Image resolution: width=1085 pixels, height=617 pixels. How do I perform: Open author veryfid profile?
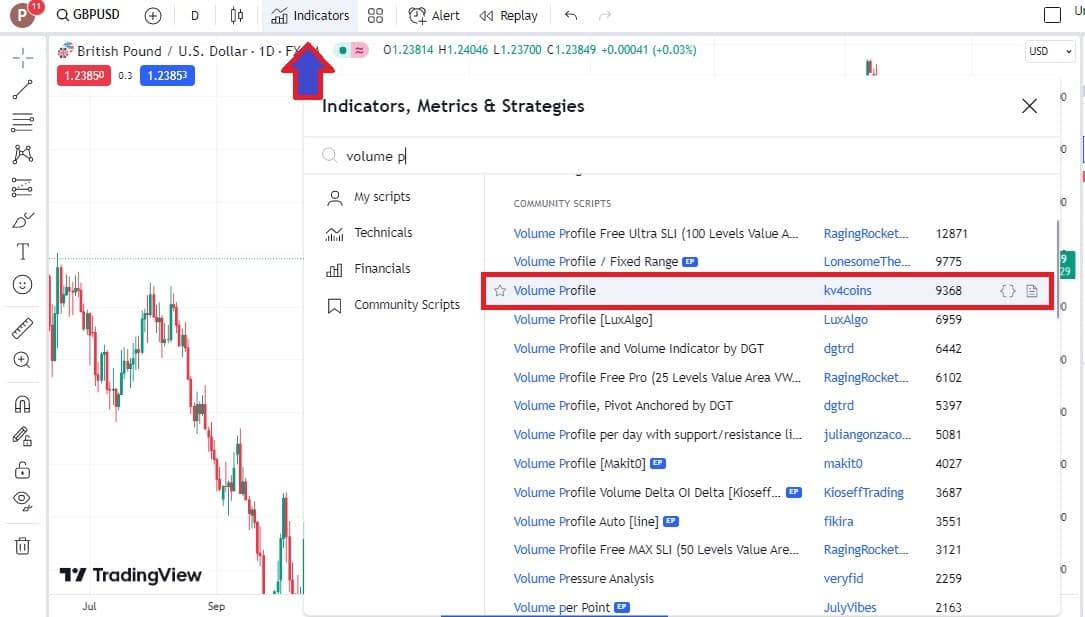pyautogui.click(x=843, y=578)
